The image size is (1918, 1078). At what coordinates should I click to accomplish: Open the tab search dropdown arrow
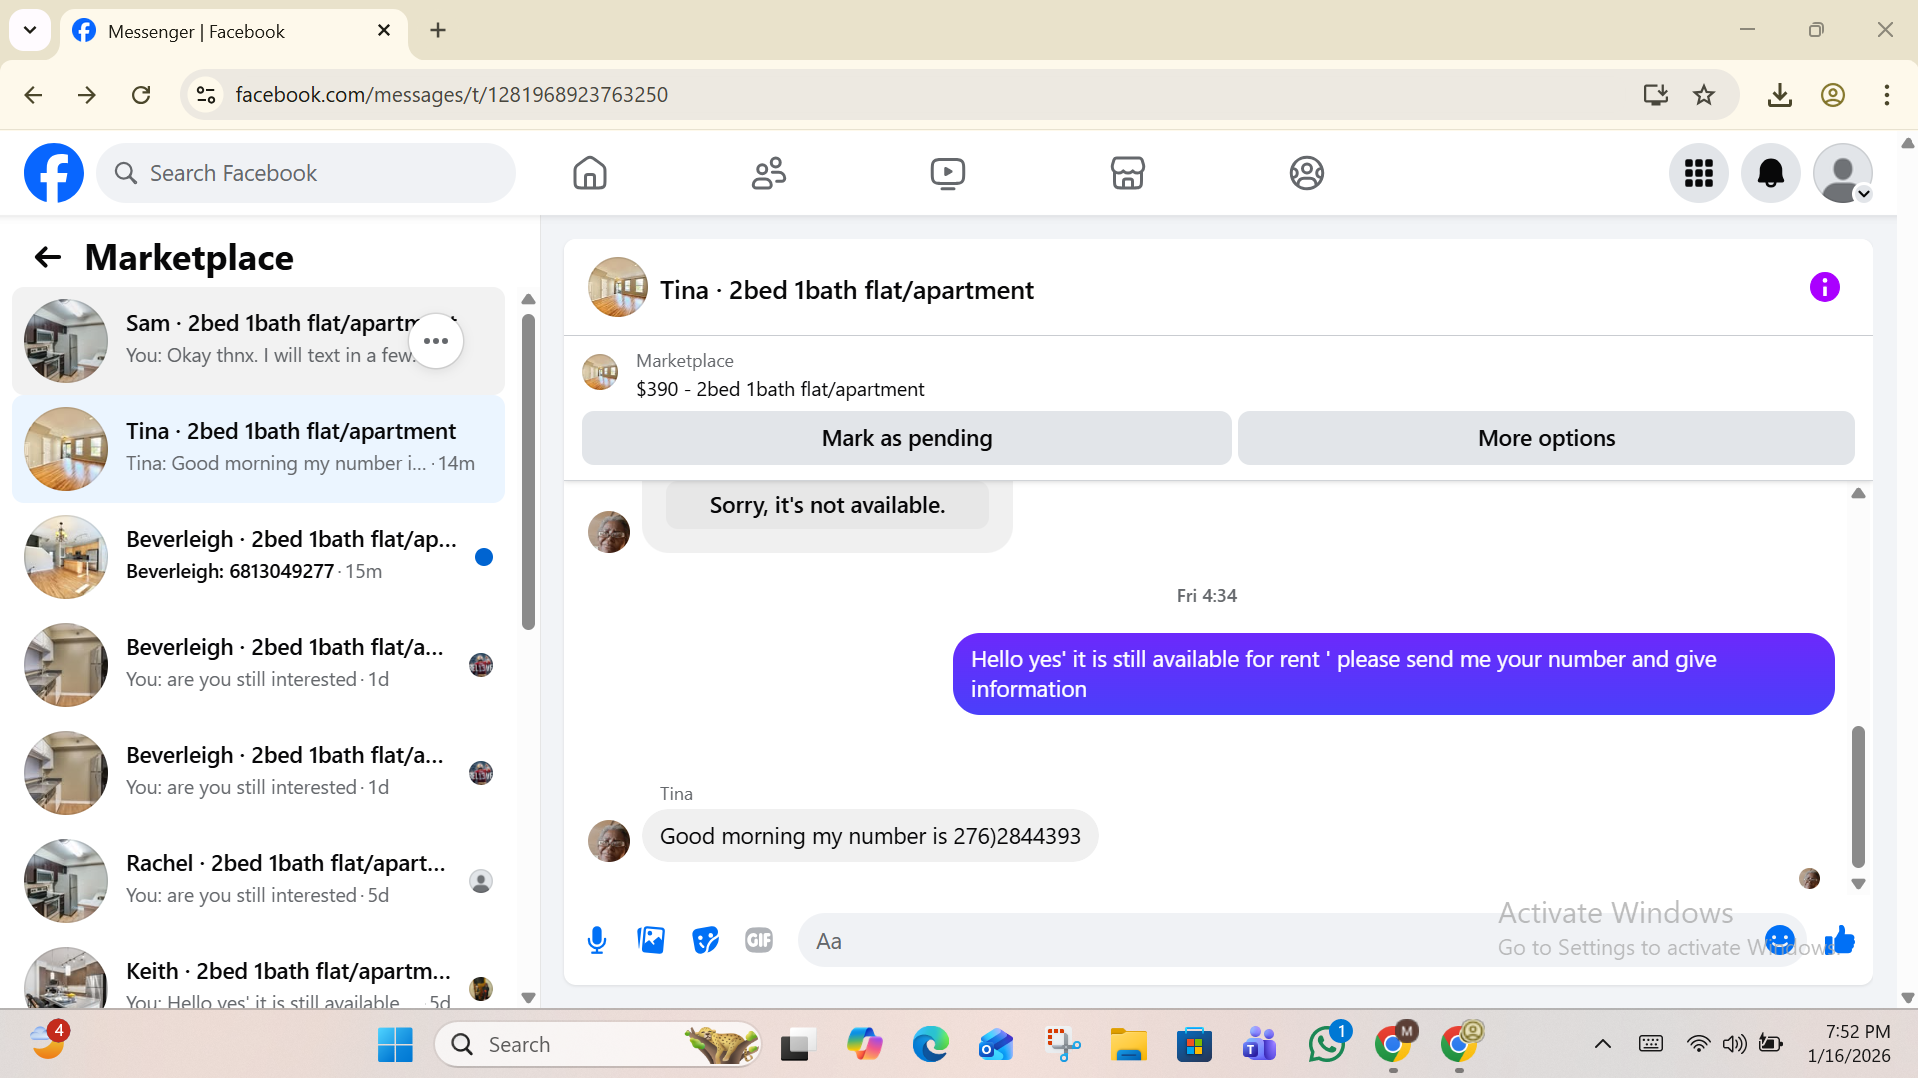[30, 30]
